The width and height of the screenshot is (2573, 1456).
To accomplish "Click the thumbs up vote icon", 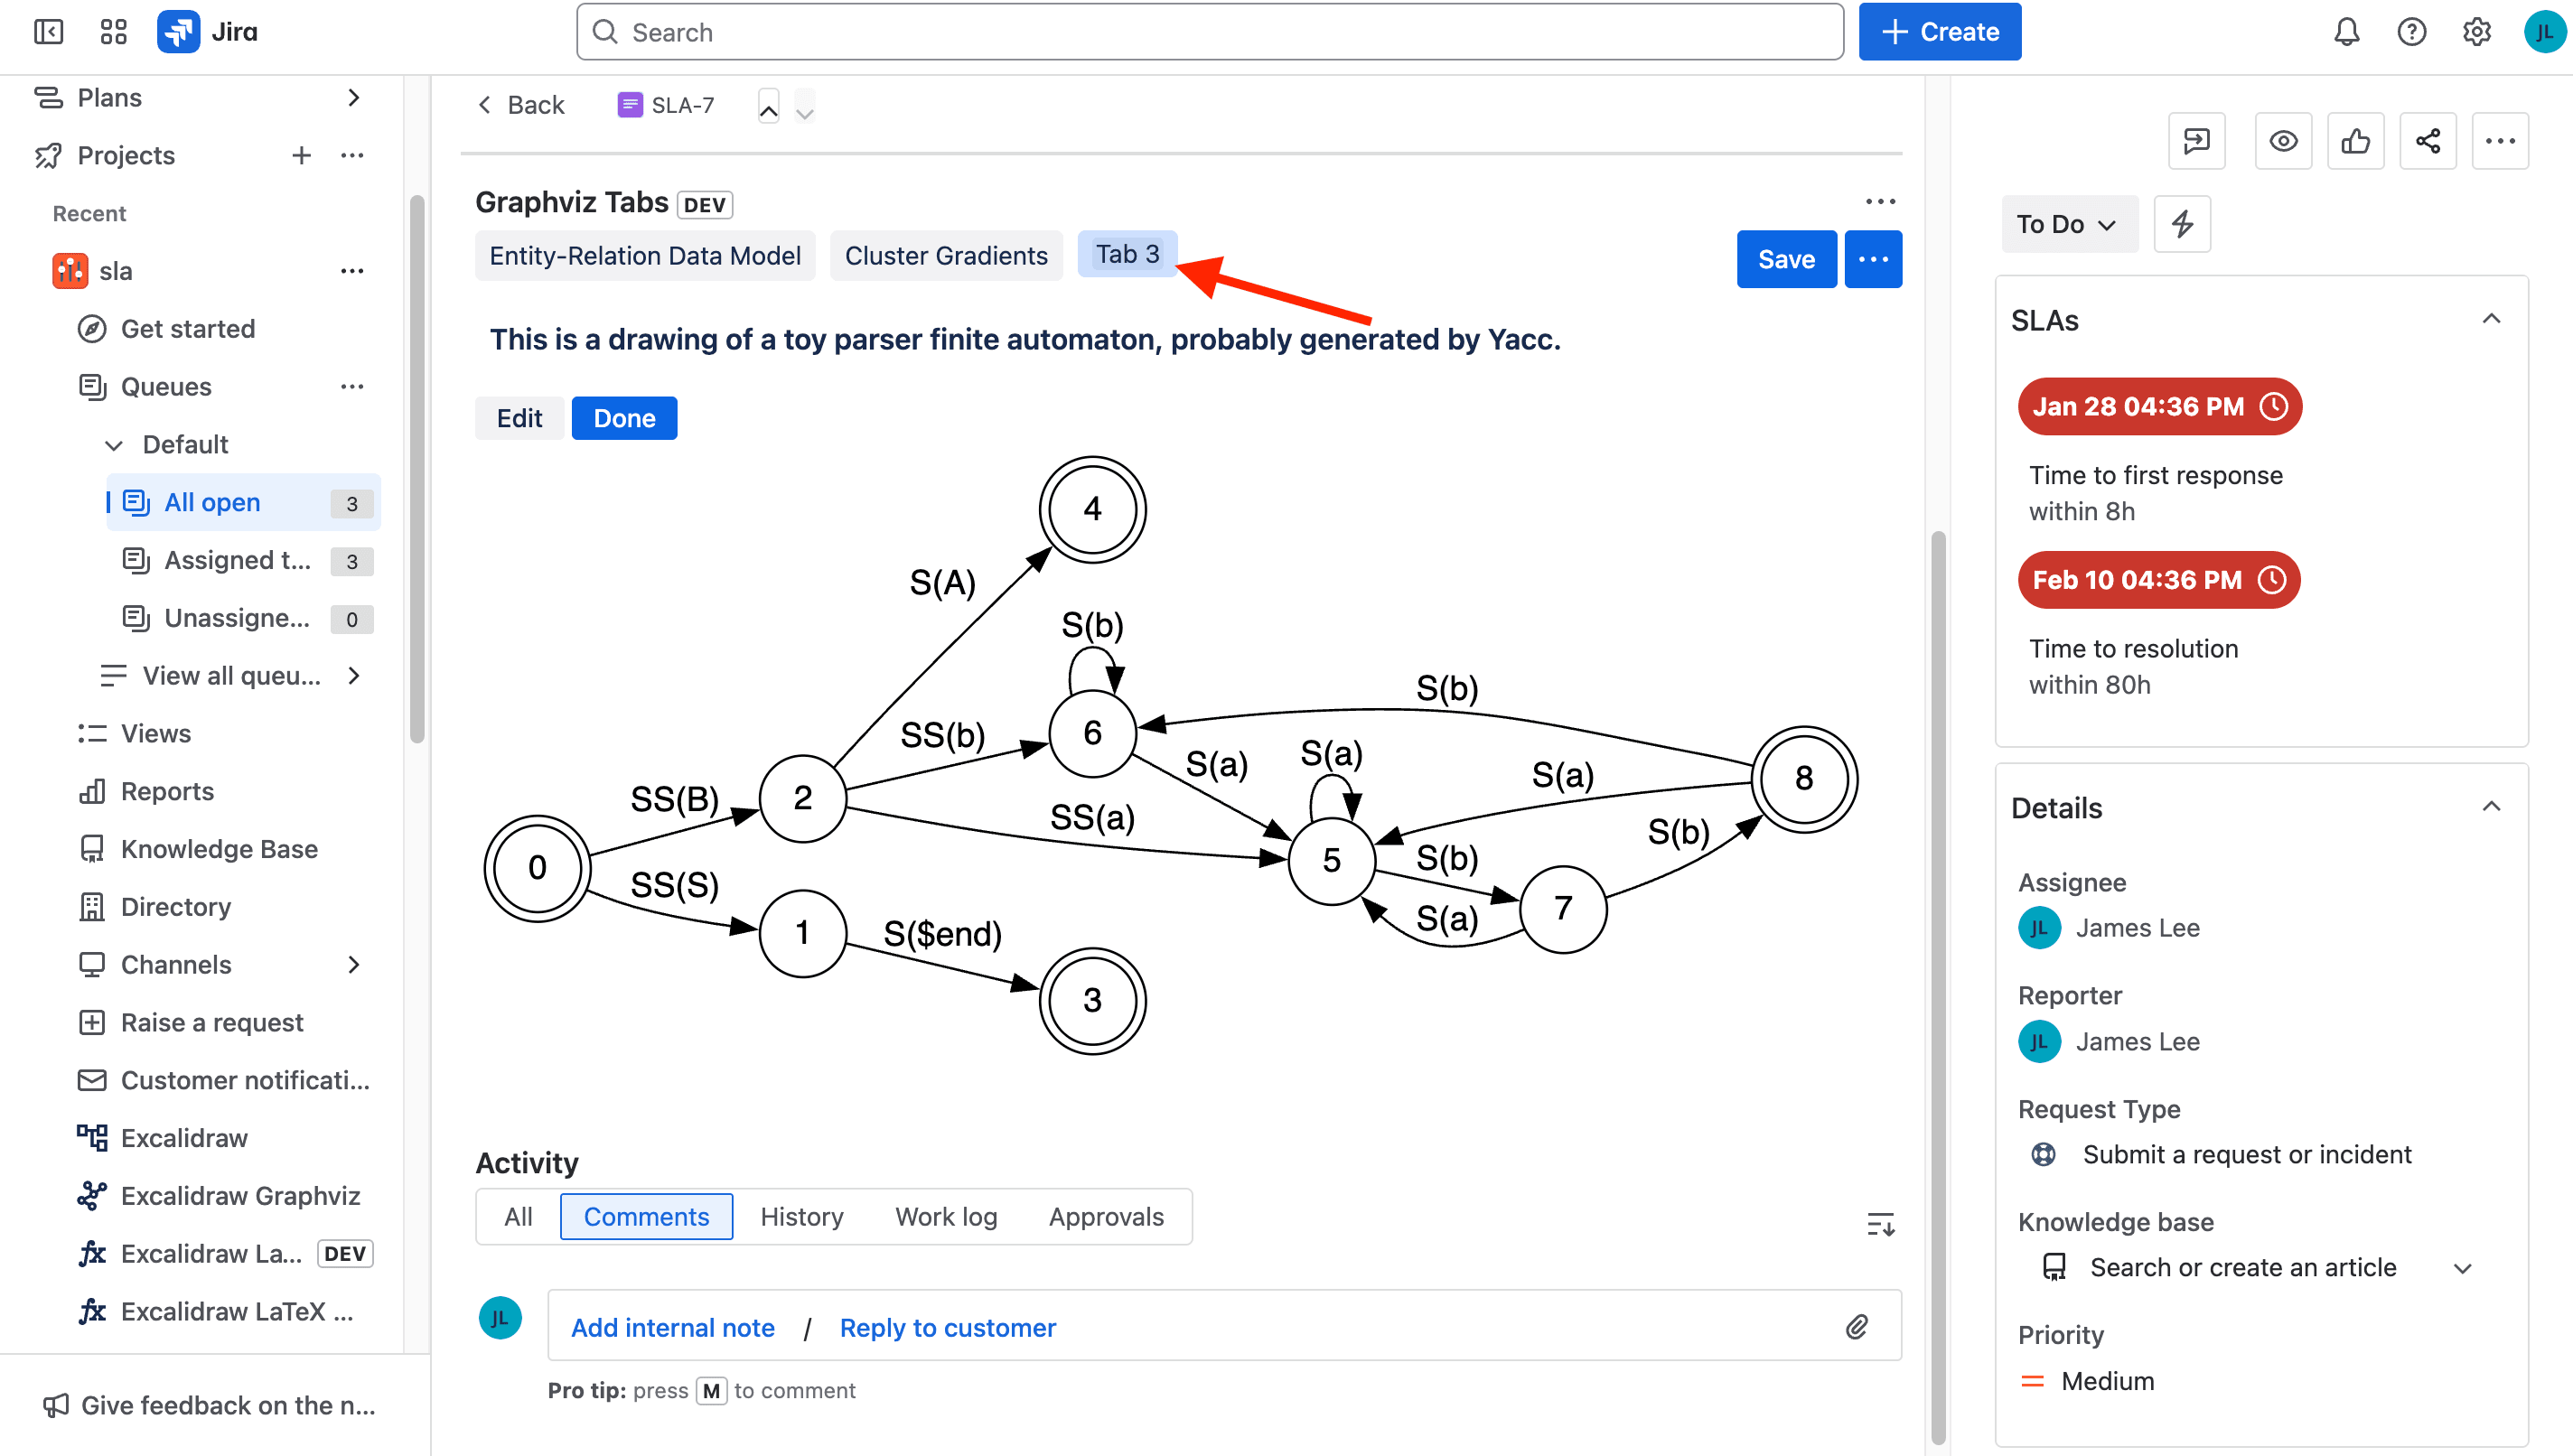I will [2355, 141].
